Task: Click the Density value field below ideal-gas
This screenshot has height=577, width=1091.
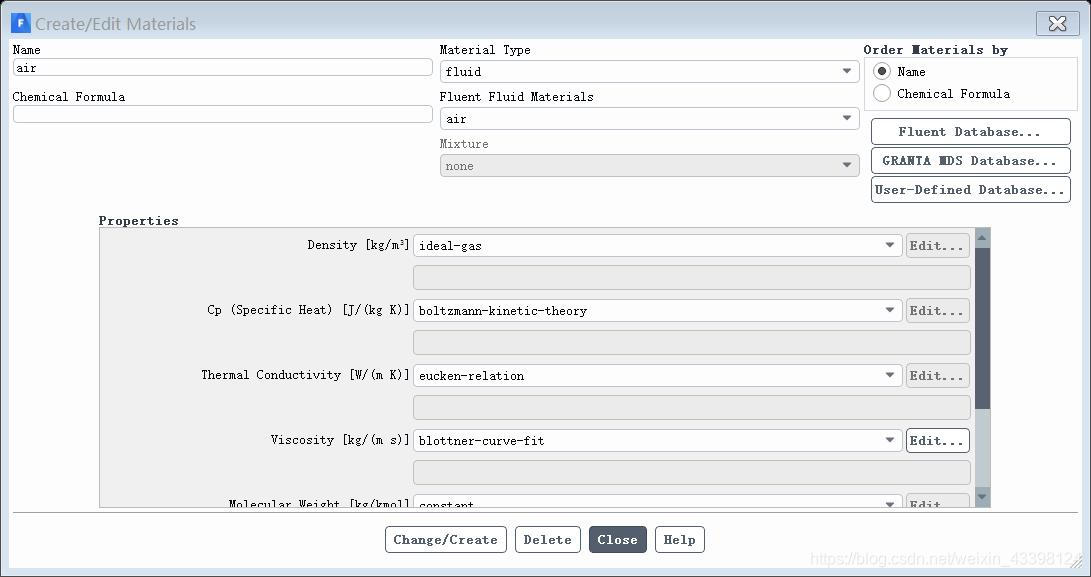Action: point(692,278)
